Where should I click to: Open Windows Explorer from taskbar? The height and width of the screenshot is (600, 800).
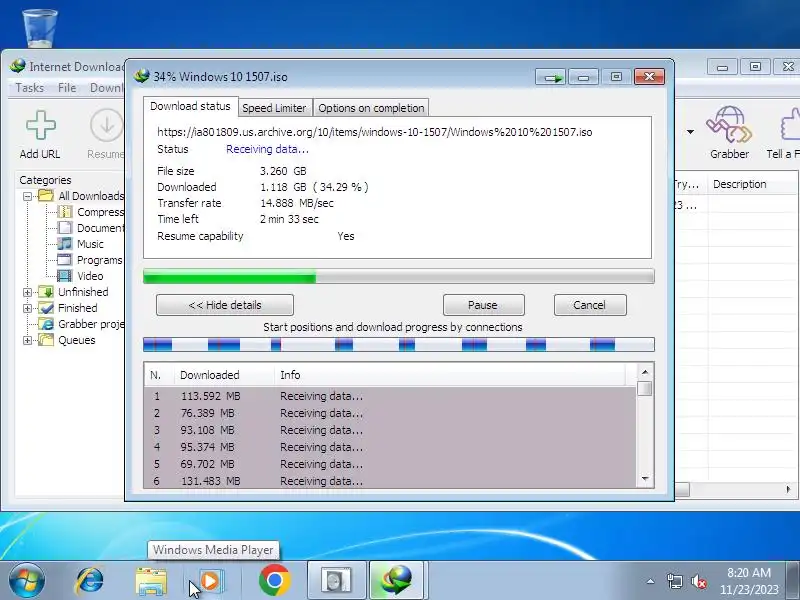tap(151, 581)
